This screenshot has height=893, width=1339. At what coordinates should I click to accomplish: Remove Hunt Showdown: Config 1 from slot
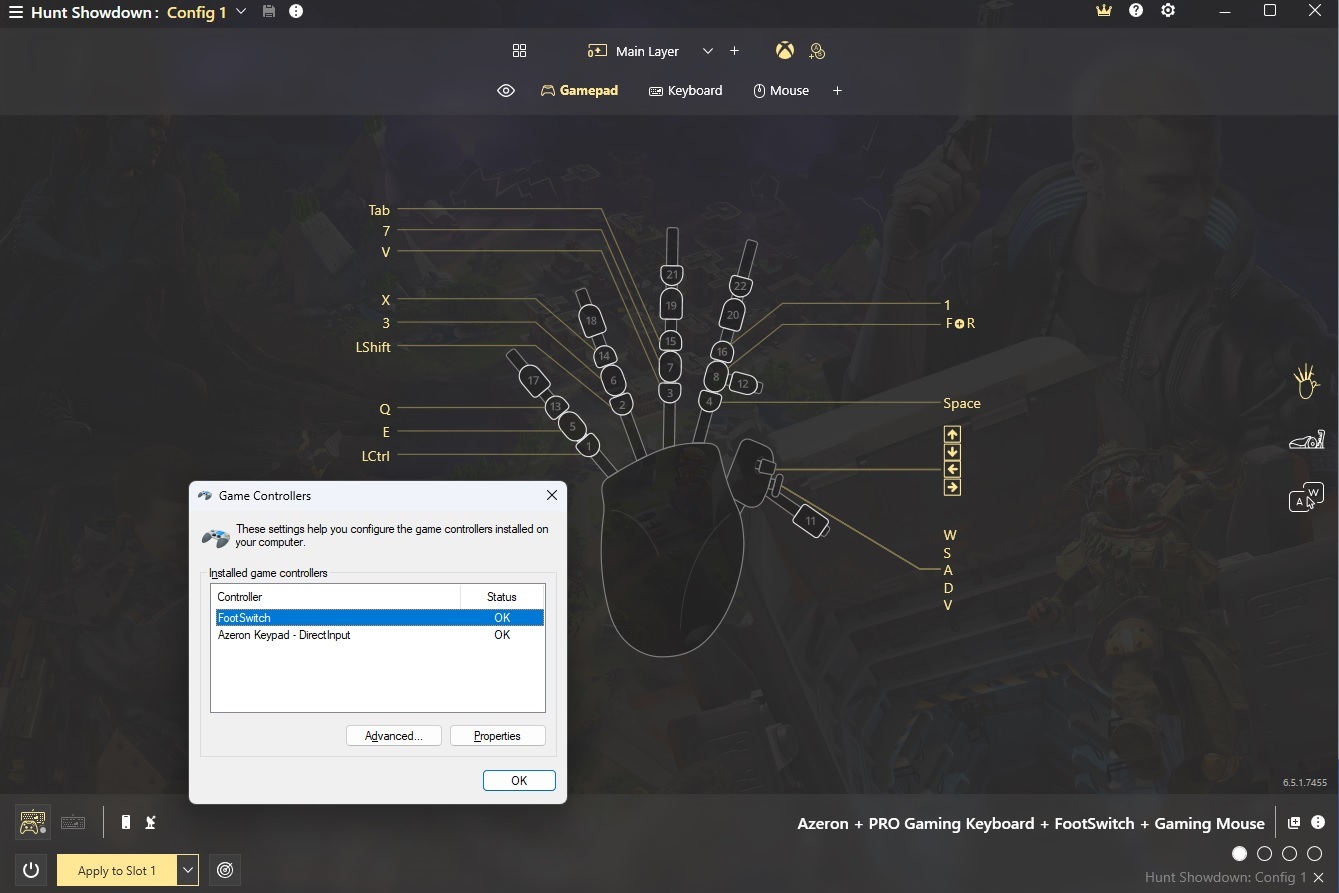tap(1319, 878)
